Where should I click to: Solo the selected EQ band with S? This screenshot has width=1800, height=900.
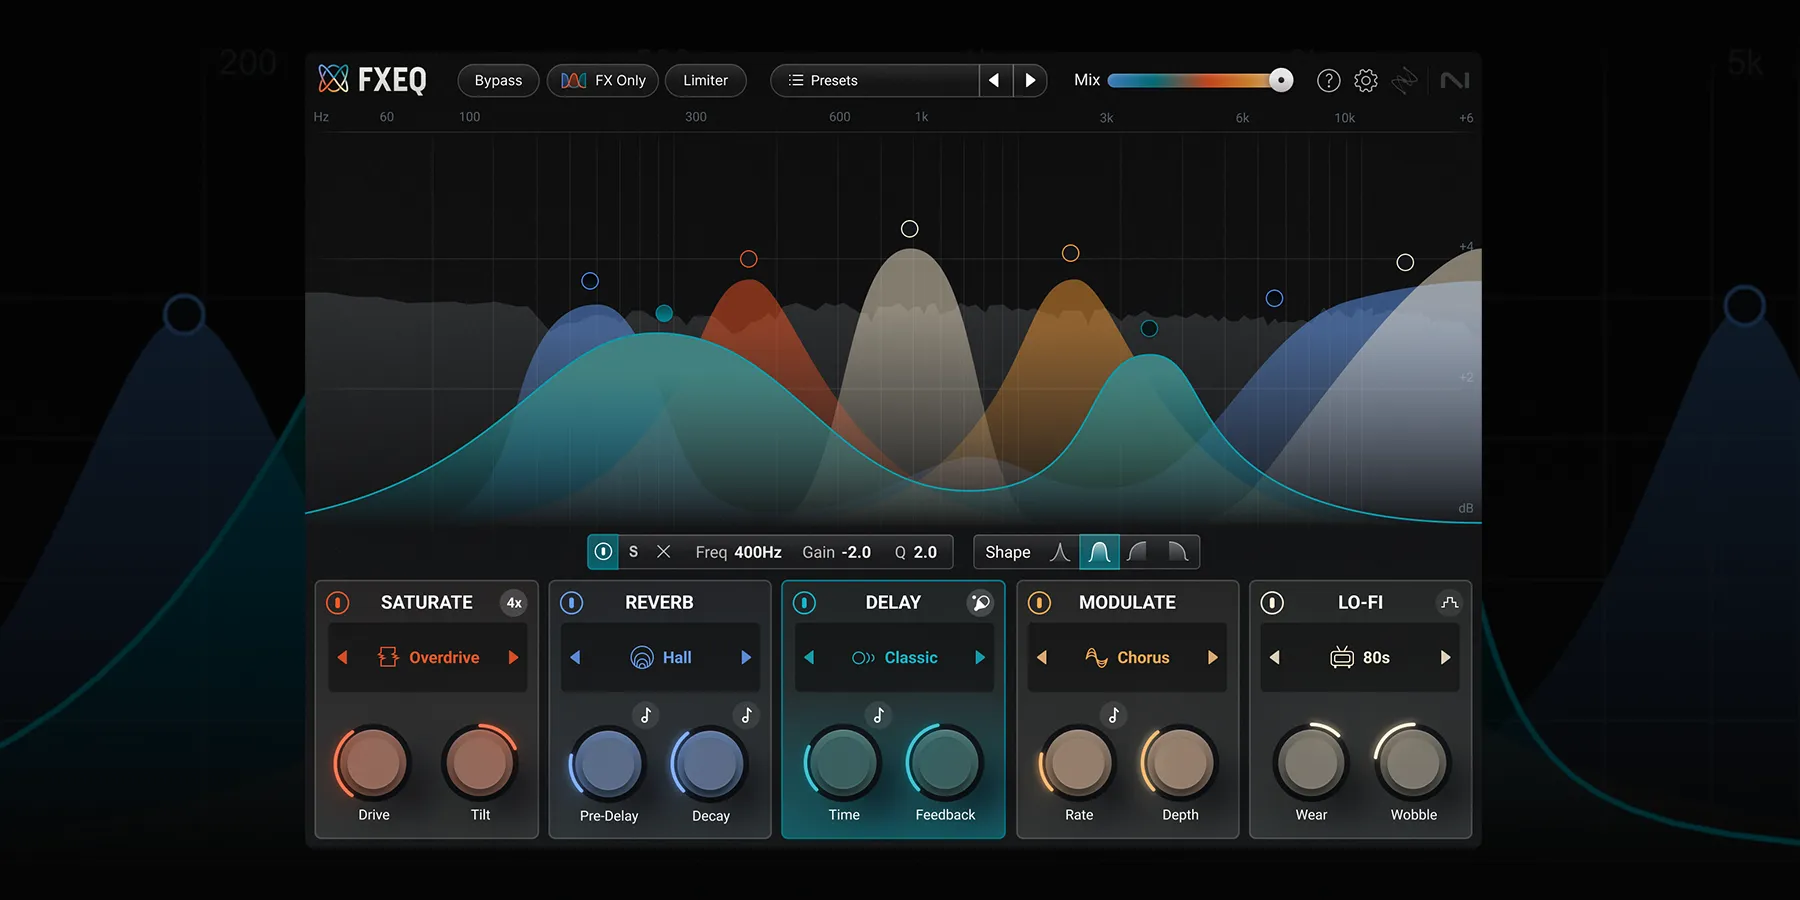click(x=632, y=551)
